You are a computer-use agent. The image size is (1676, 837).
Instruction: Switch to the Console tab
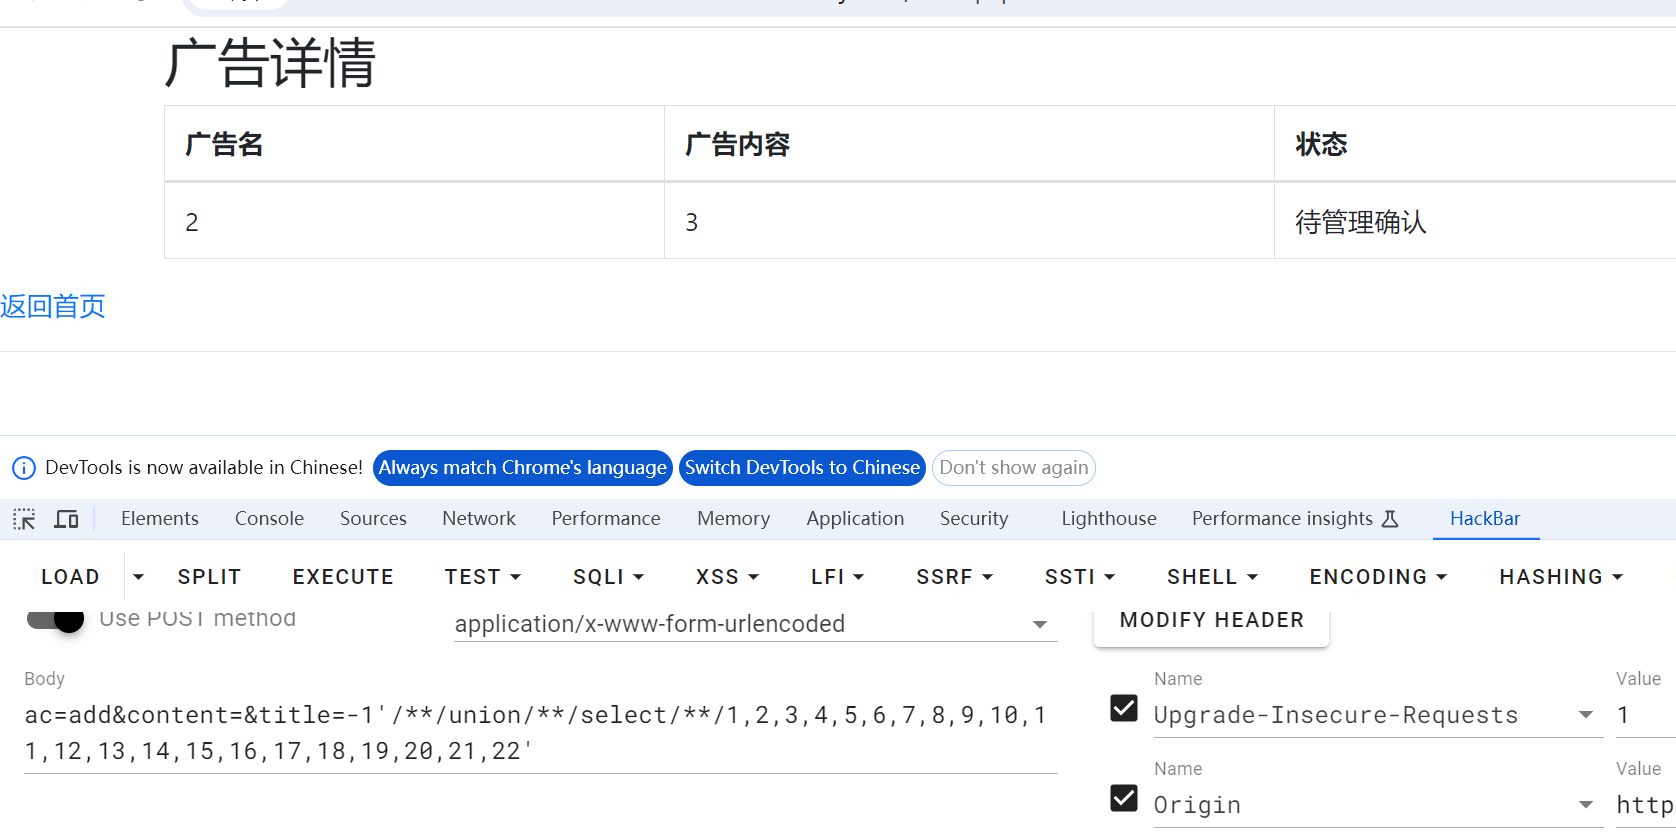269,519
